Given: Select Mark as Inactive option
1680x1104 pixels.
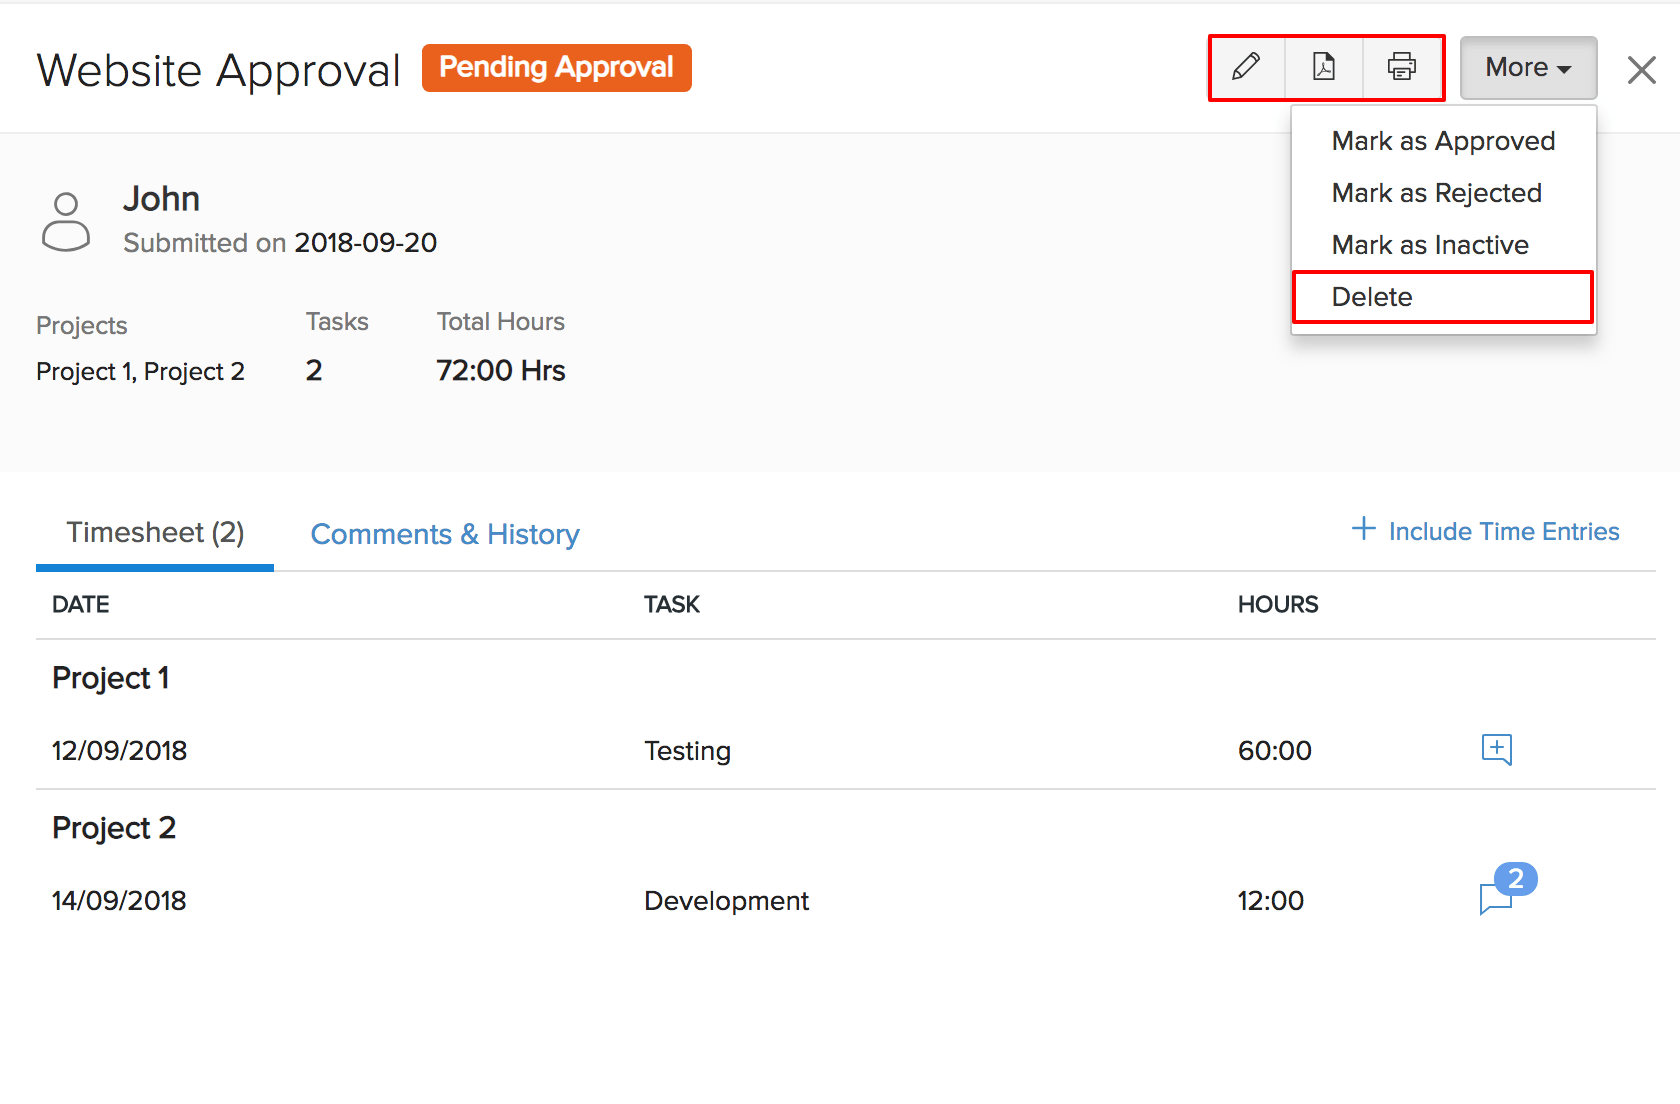Looking at the screenshot, I should [x=1430, y=245].
